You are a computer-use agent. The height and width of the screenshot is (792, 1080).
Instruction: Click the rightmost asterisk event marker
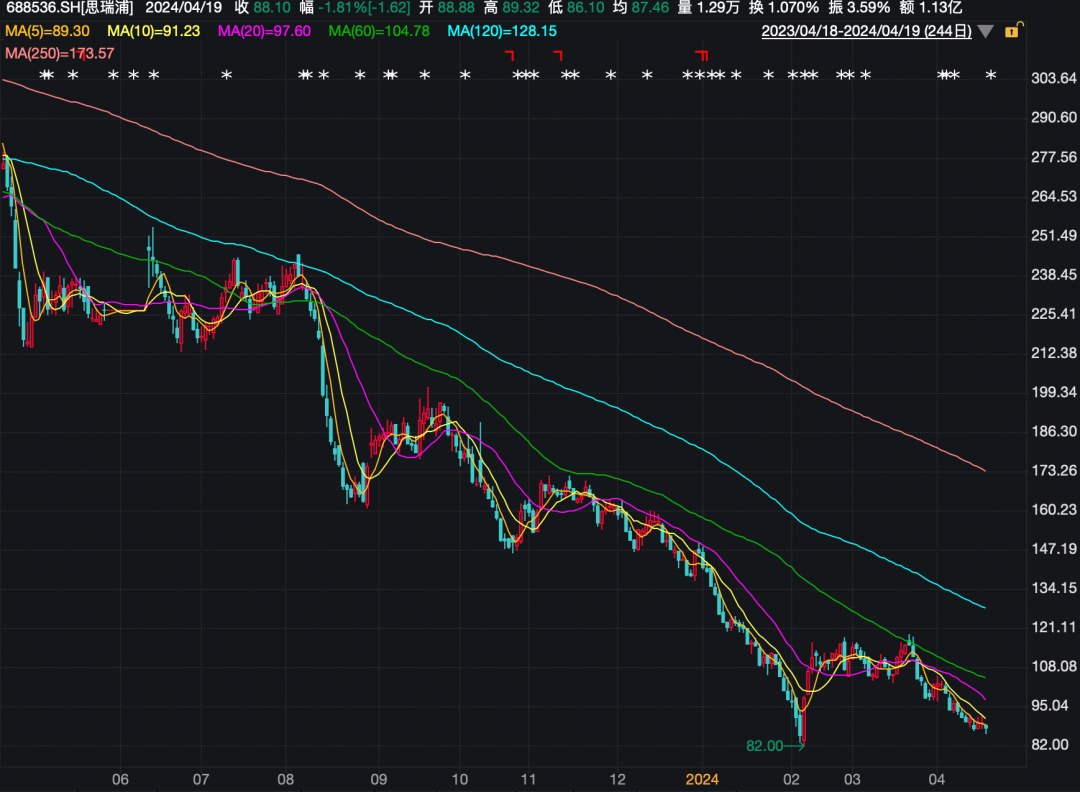pyautogui.click(x=991, y=76)
